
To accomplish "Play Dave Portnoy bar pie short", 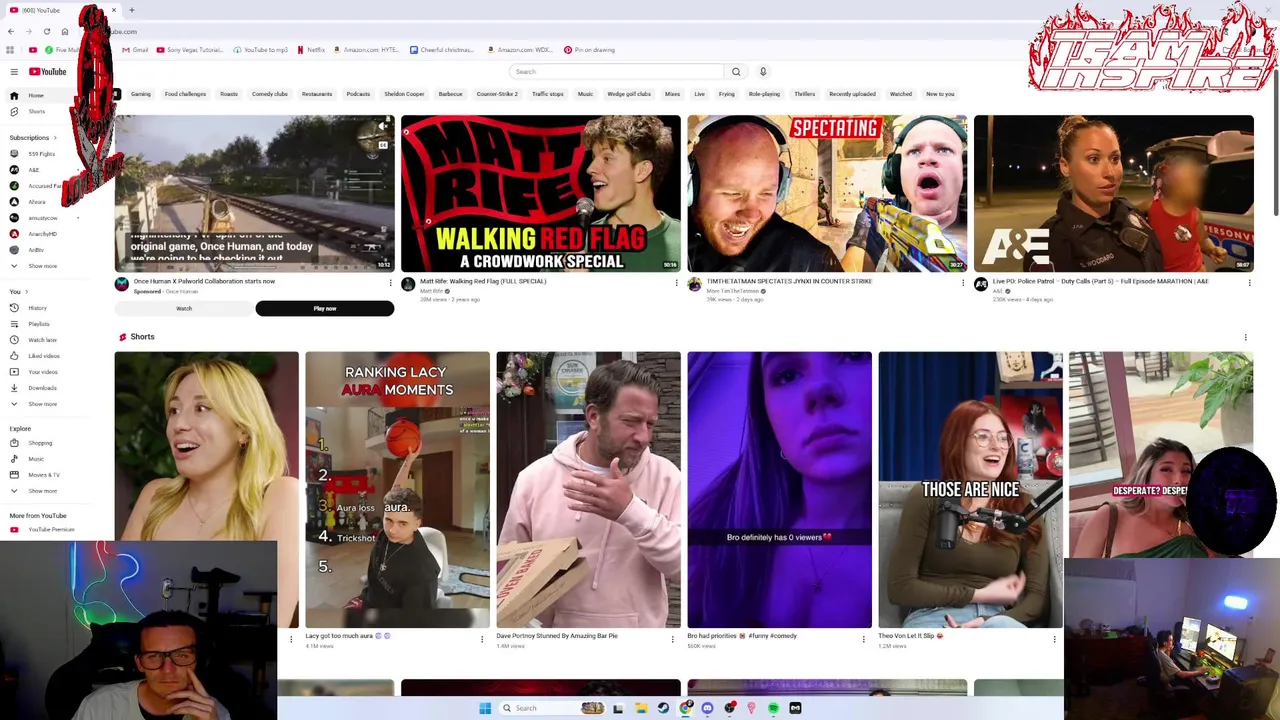I will coord(588,489).
